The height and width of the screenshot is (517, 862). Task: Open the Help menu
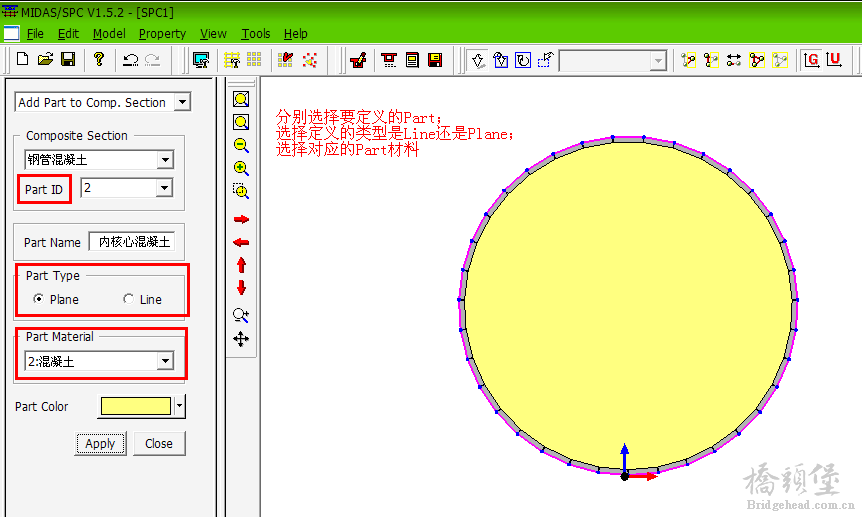pyautogui.click(x=296, y=34)
